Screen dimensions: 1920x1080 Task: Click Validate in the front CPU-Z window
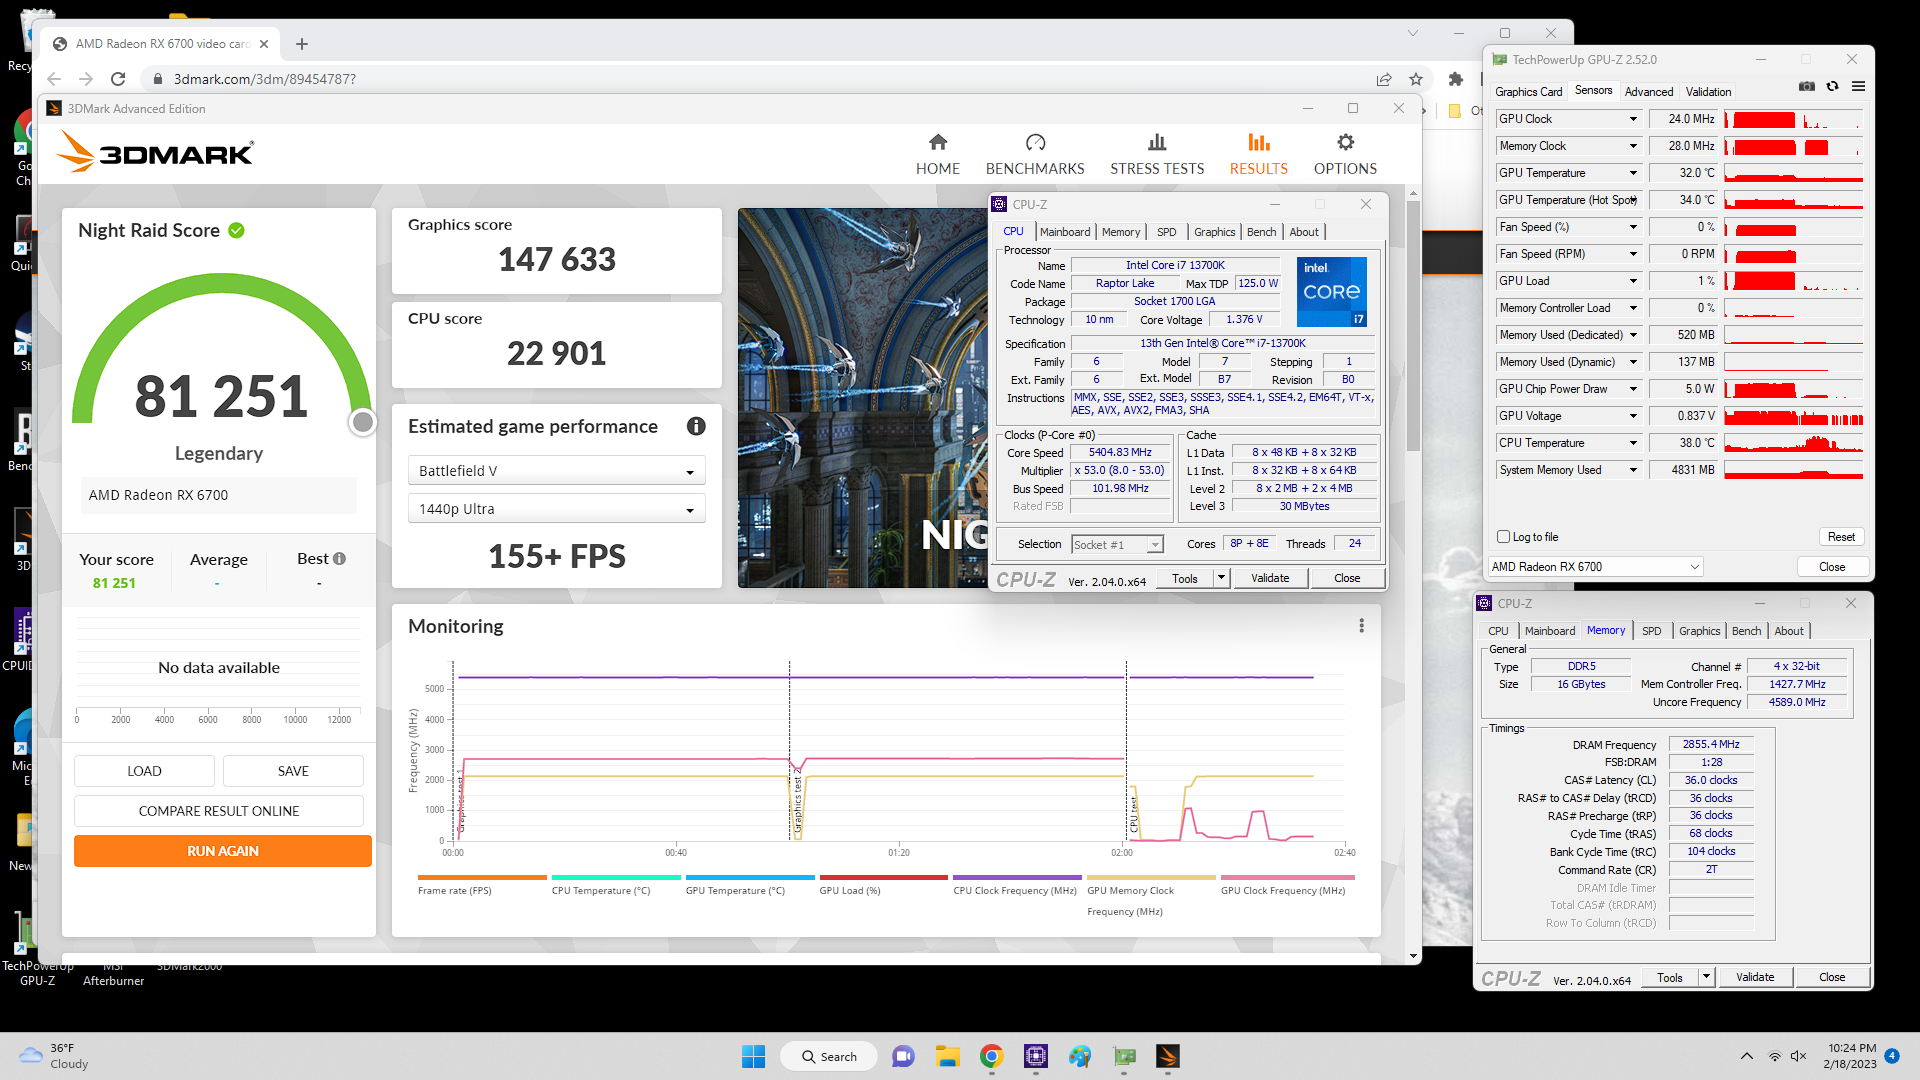point(1269,578)
